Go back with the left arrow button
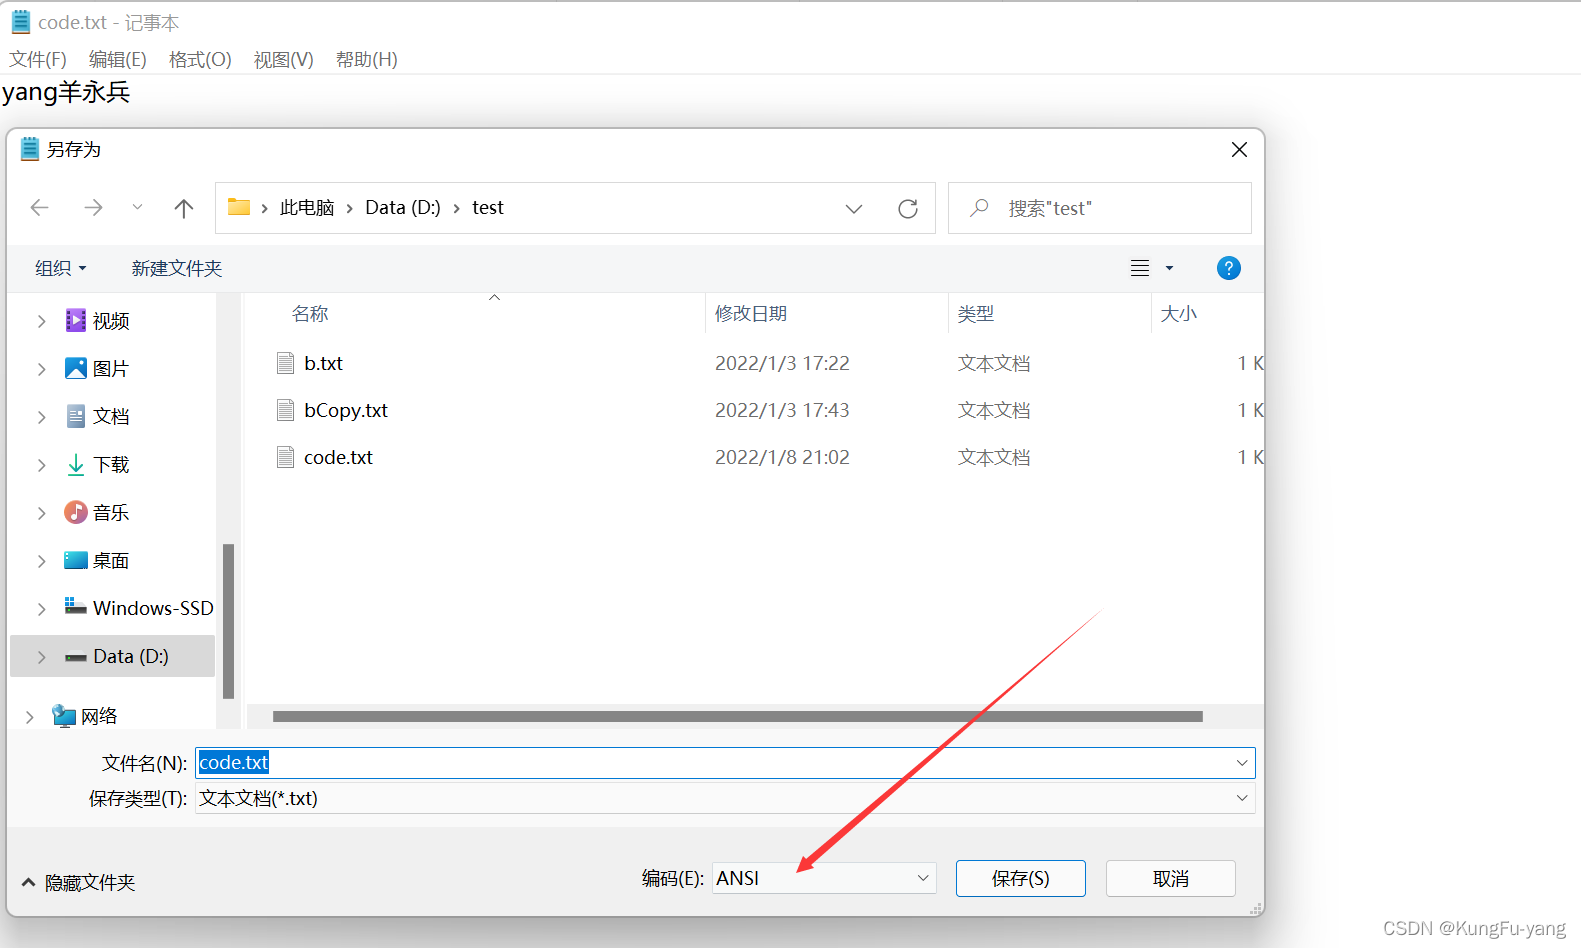Screen dimensions: 1581x948 40,208
